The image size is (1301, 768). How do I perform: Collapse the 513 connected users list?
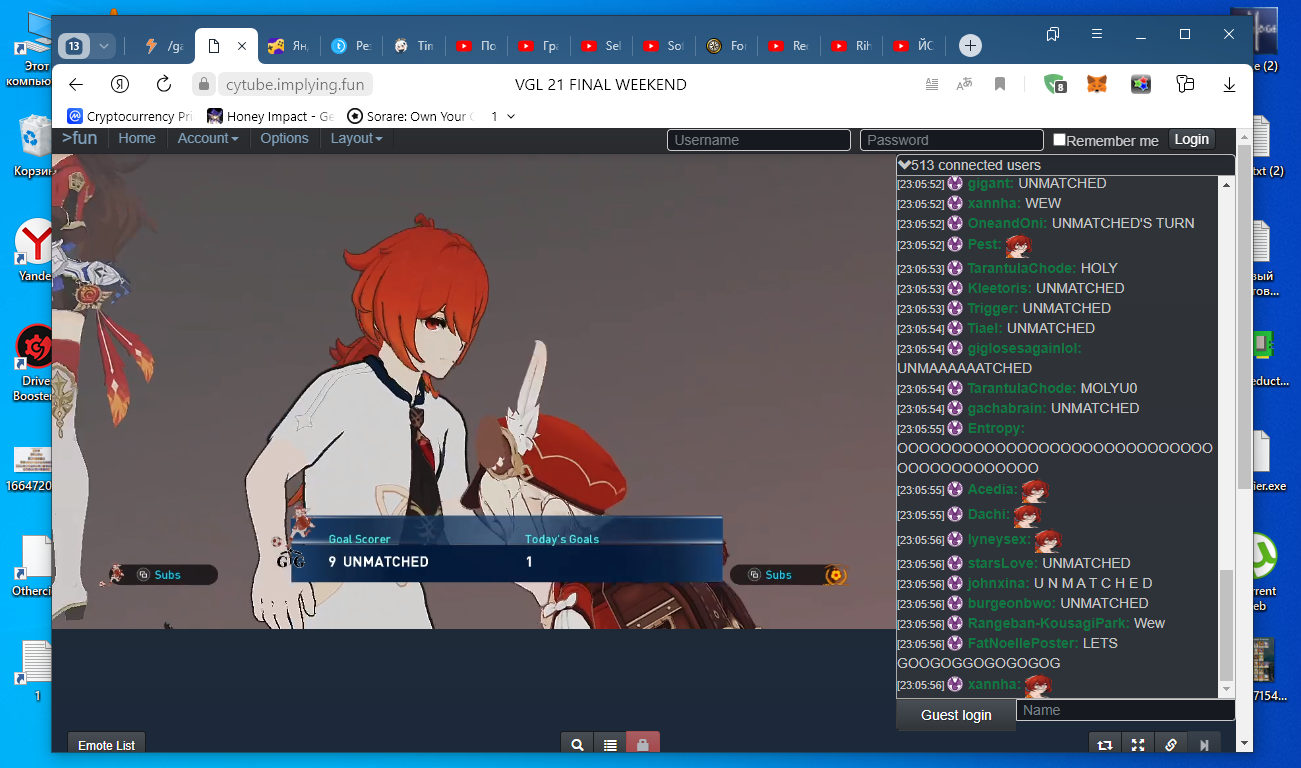[x=904, y=165]
